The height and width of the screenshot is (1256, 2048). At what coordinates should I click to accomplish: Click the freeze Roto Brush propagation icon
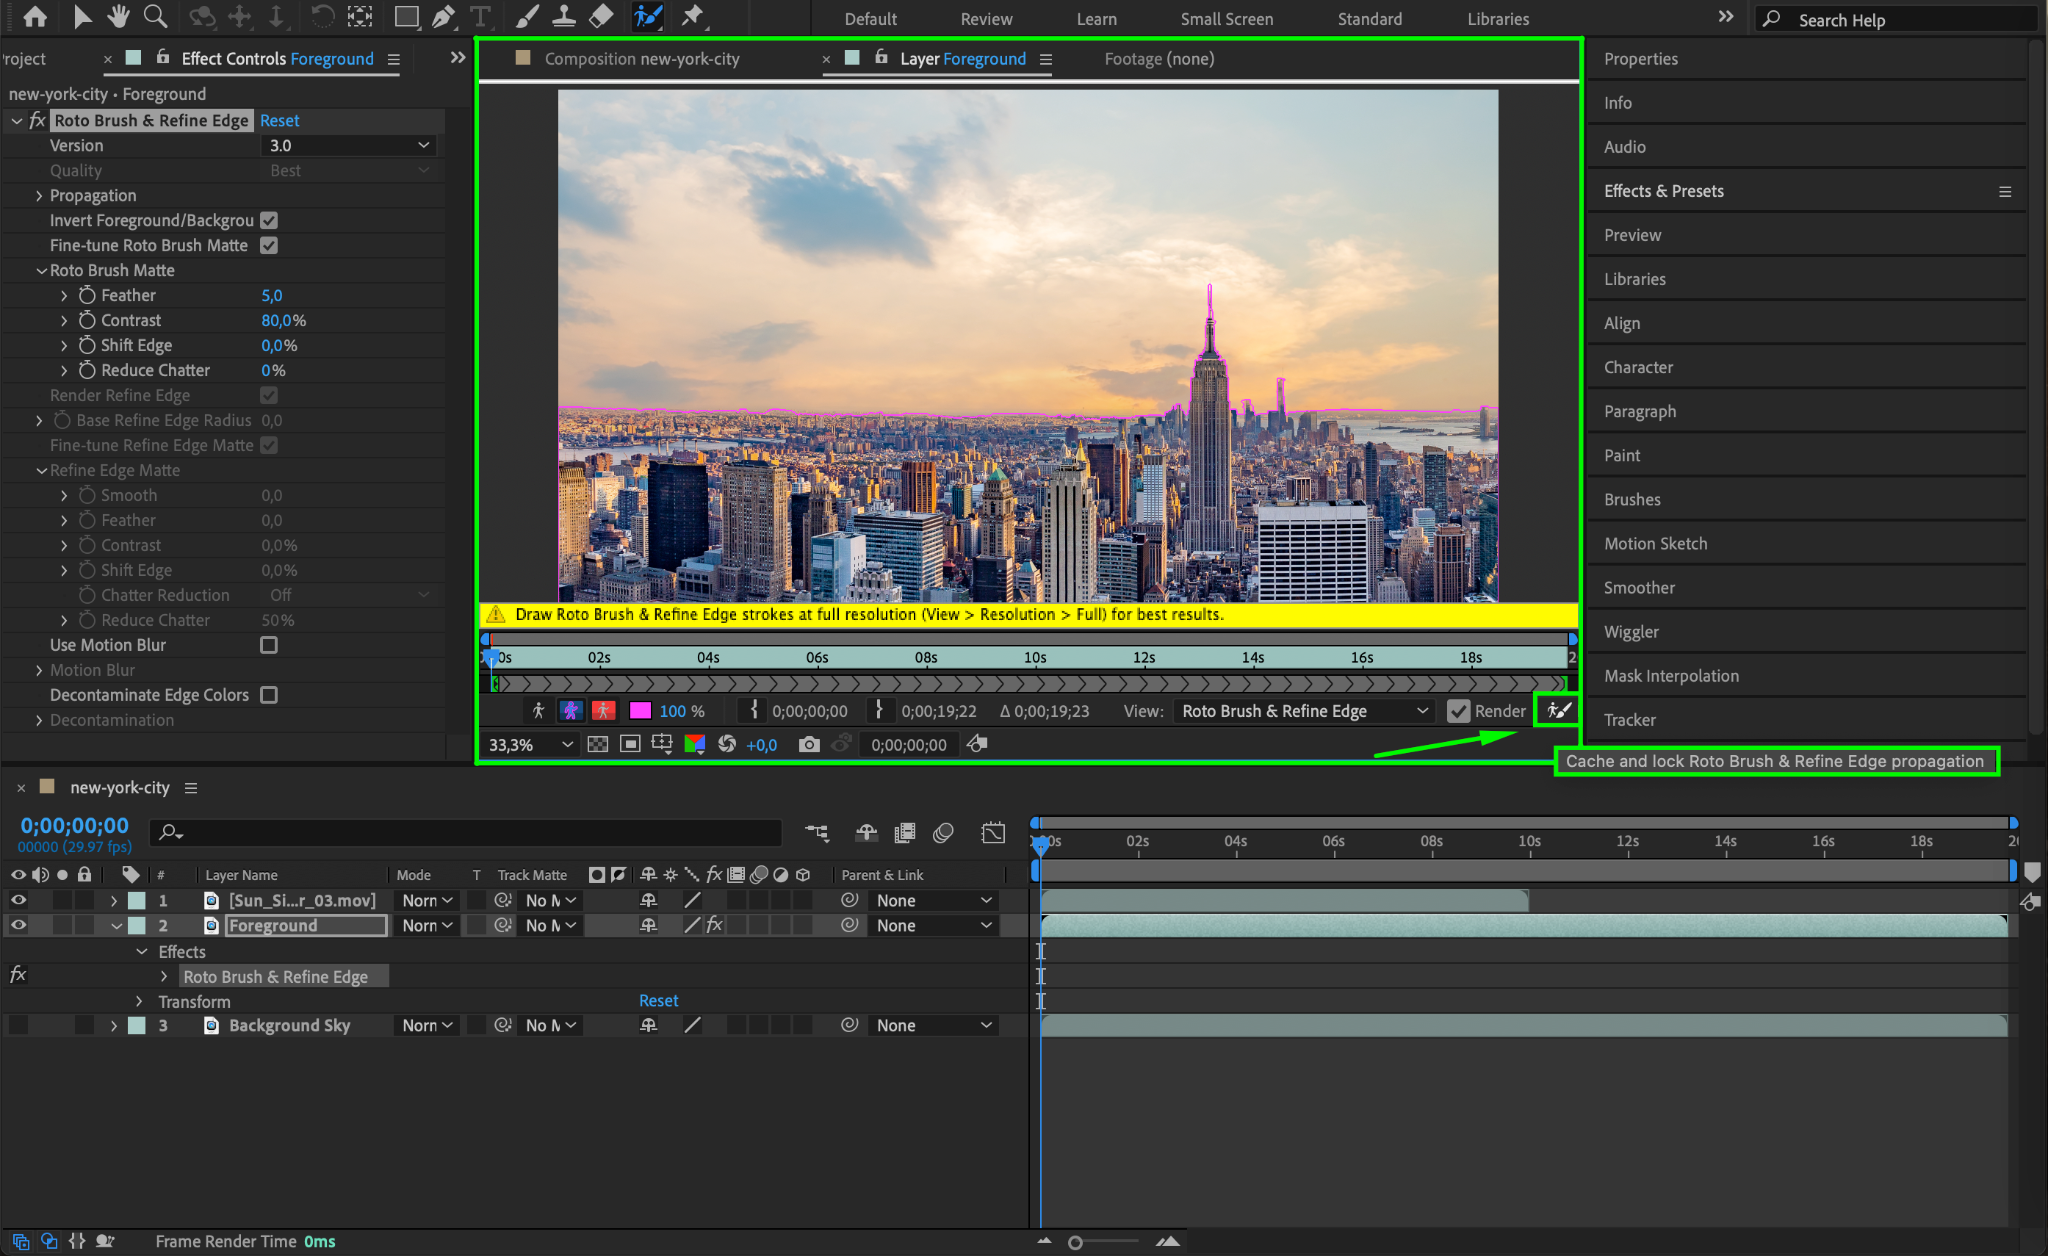click(1559, 711)
